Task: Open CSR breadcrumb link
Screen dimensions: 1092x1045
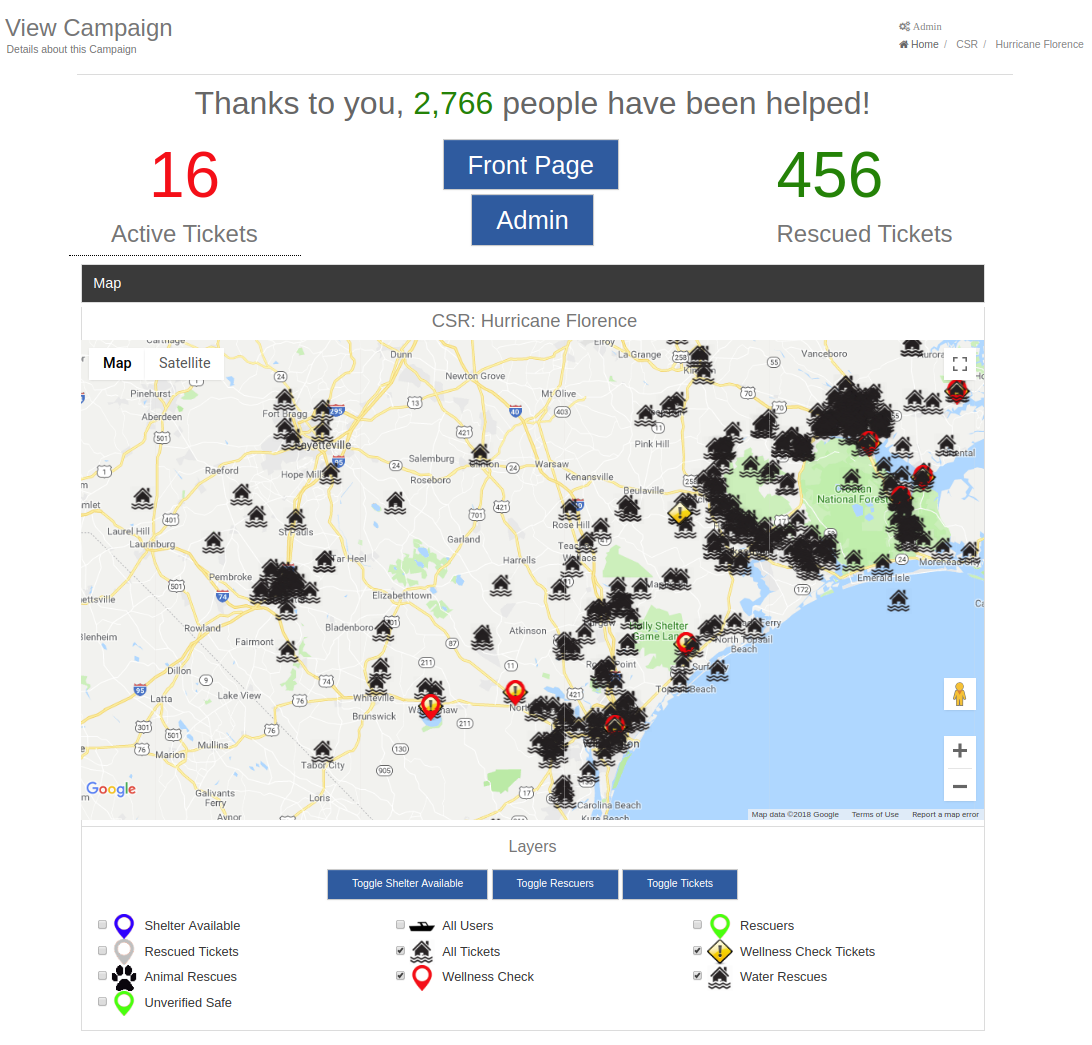Action: point(967,45)
